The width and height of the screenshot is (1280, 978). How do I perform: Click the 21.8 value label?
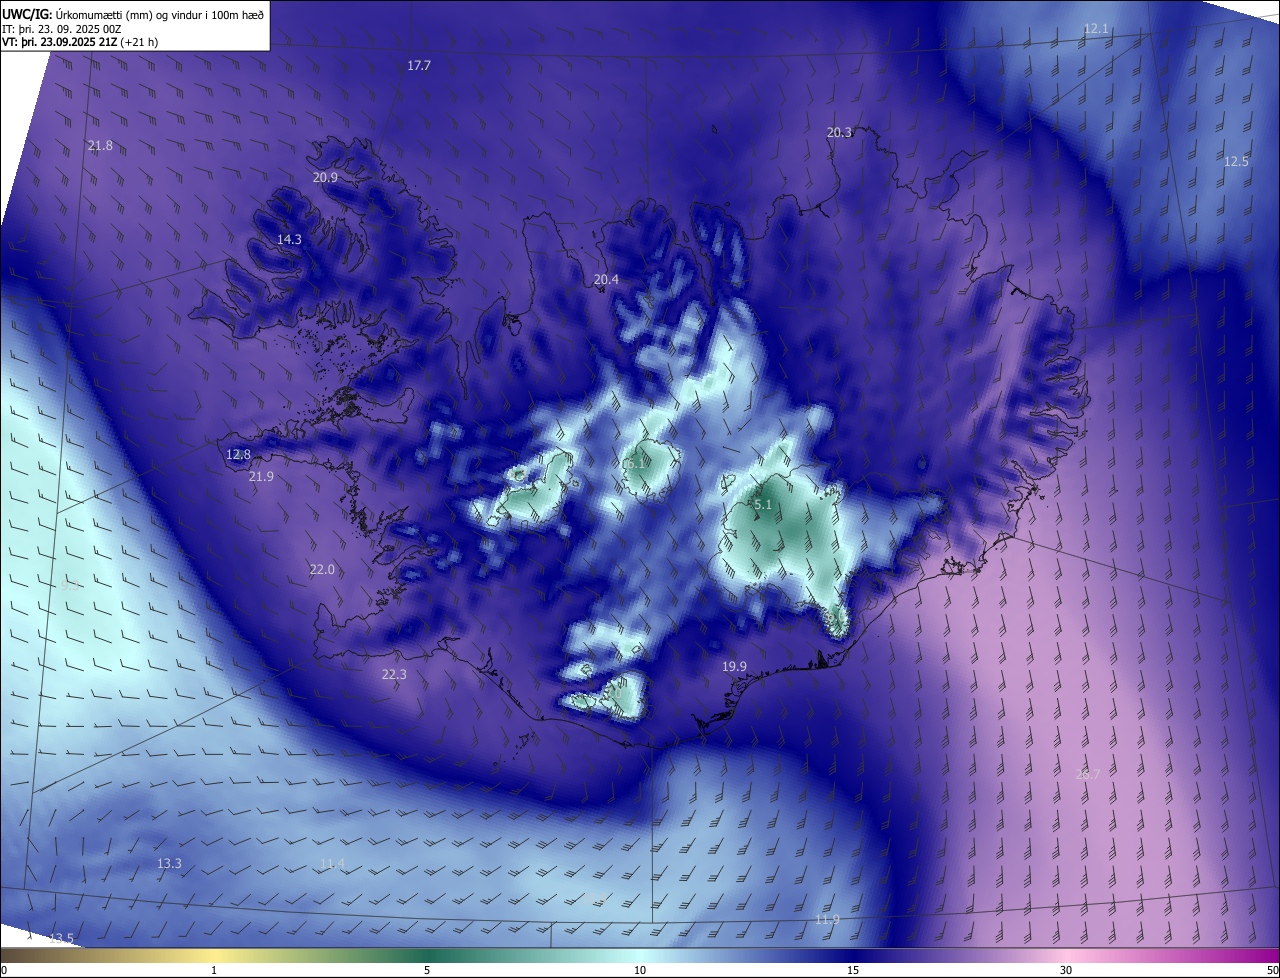(x=100, y=145)
